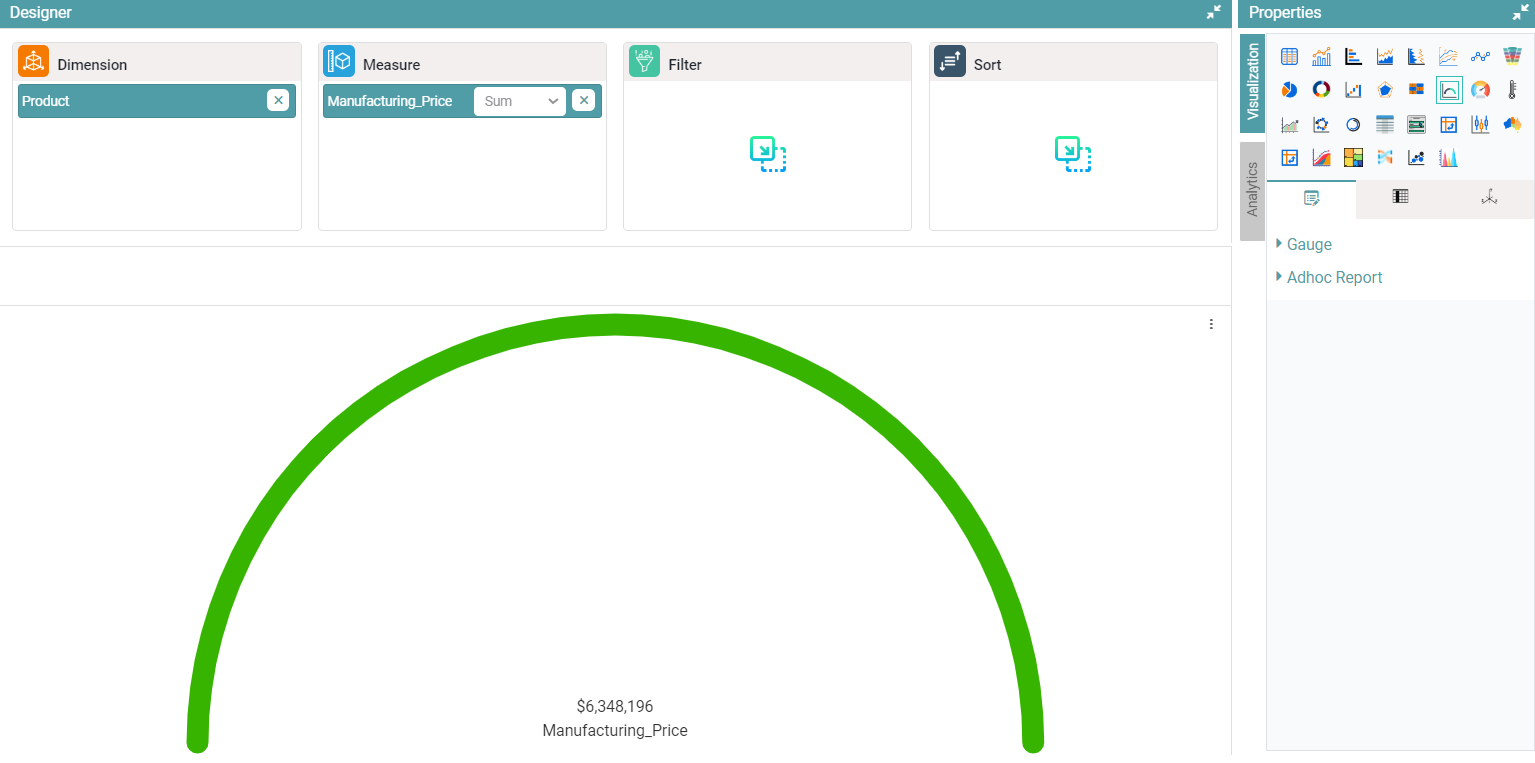Select the treemap visualization icon

click(1353, 157)
